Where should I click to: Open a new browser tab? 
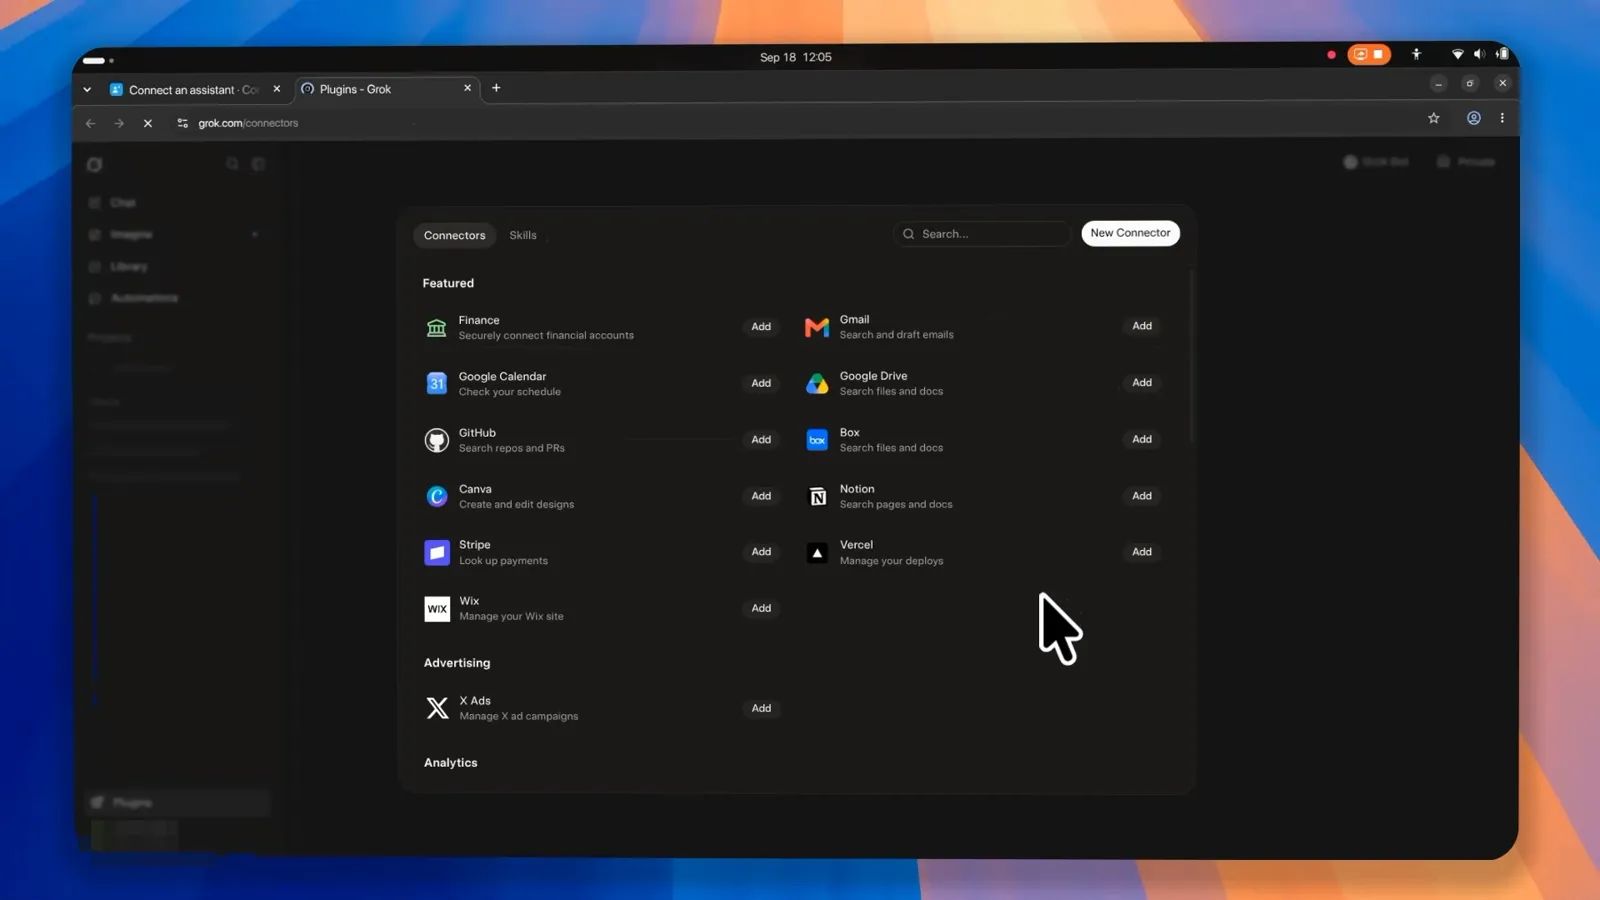pyautogui.click(x=496, y=88)
